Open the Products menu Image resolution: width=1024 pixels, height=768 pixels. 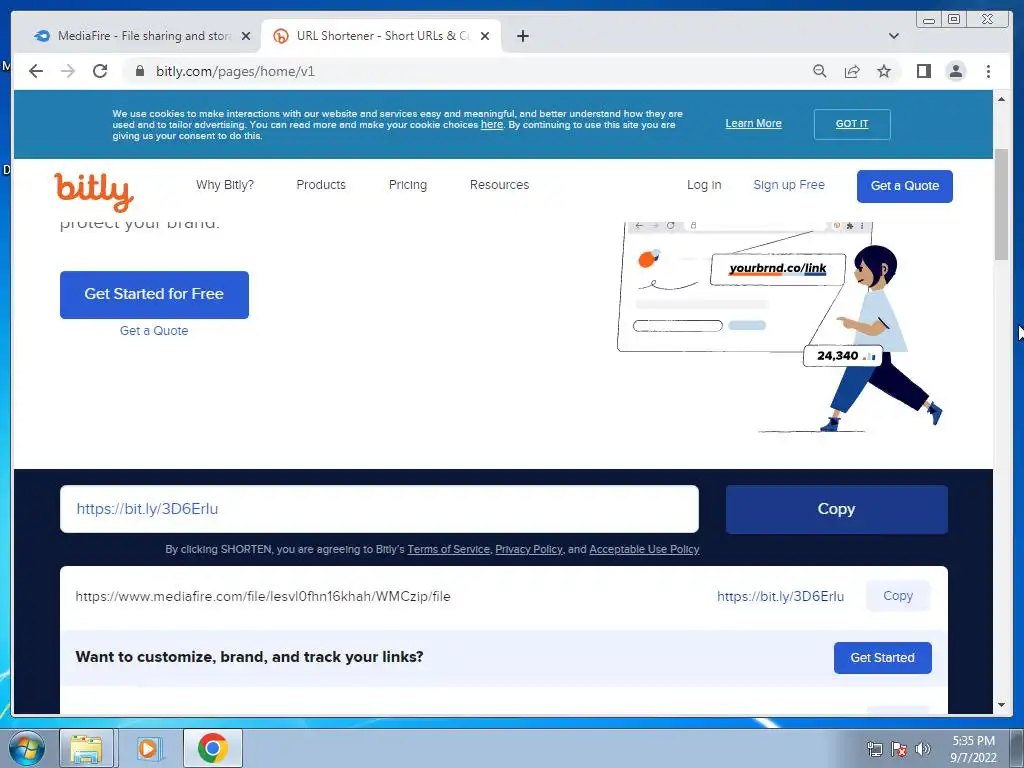(321, 185)
